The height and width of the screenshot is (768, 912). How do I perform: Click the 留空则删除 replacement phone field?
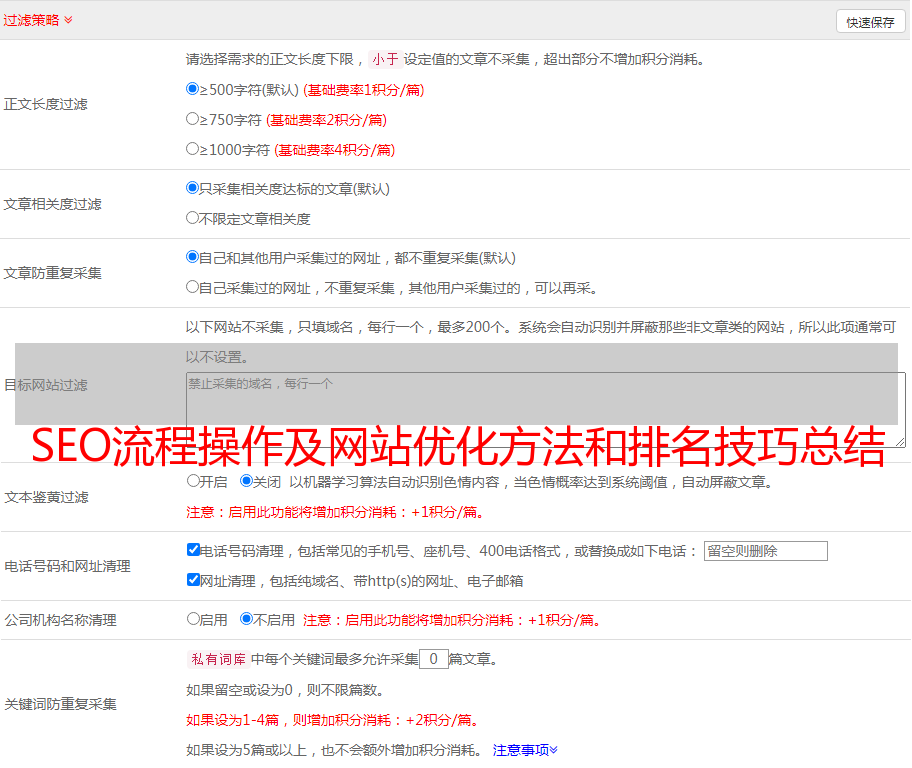coord(765,551)
